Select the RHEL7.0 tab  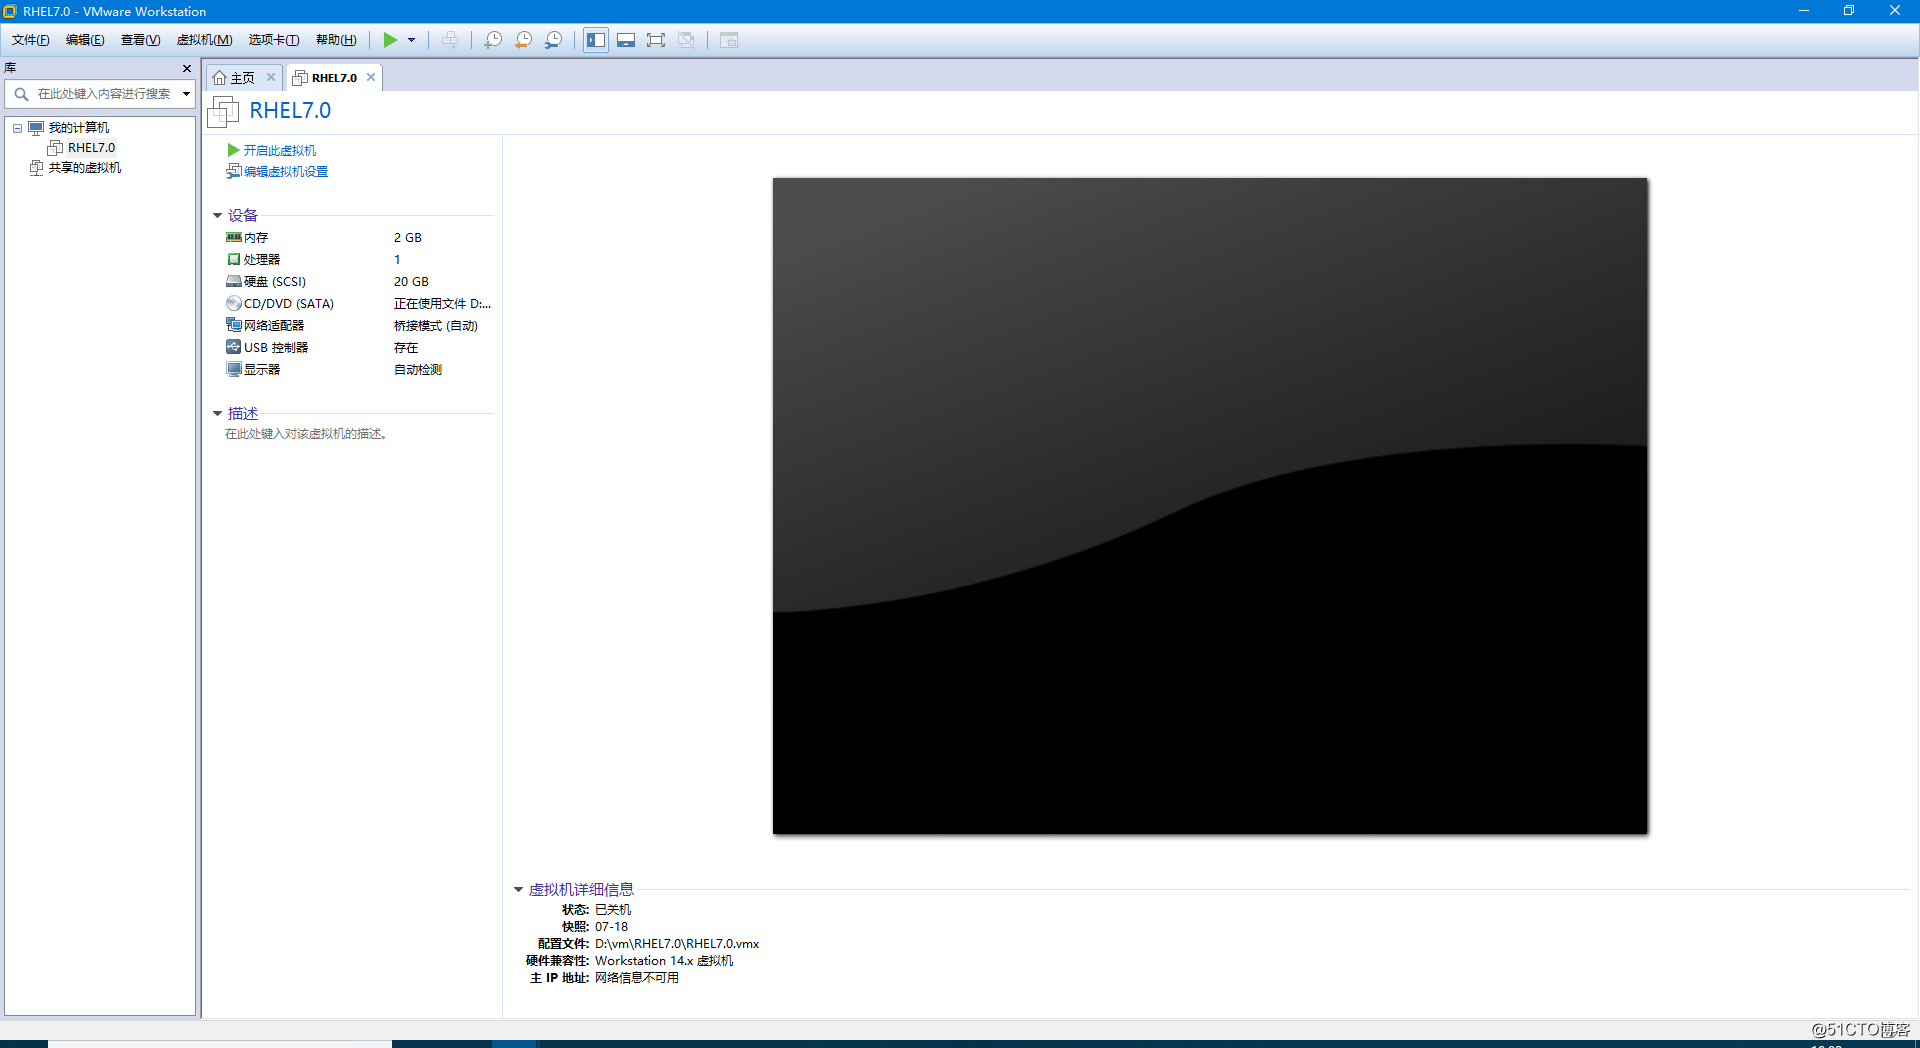tap(334, 78)
